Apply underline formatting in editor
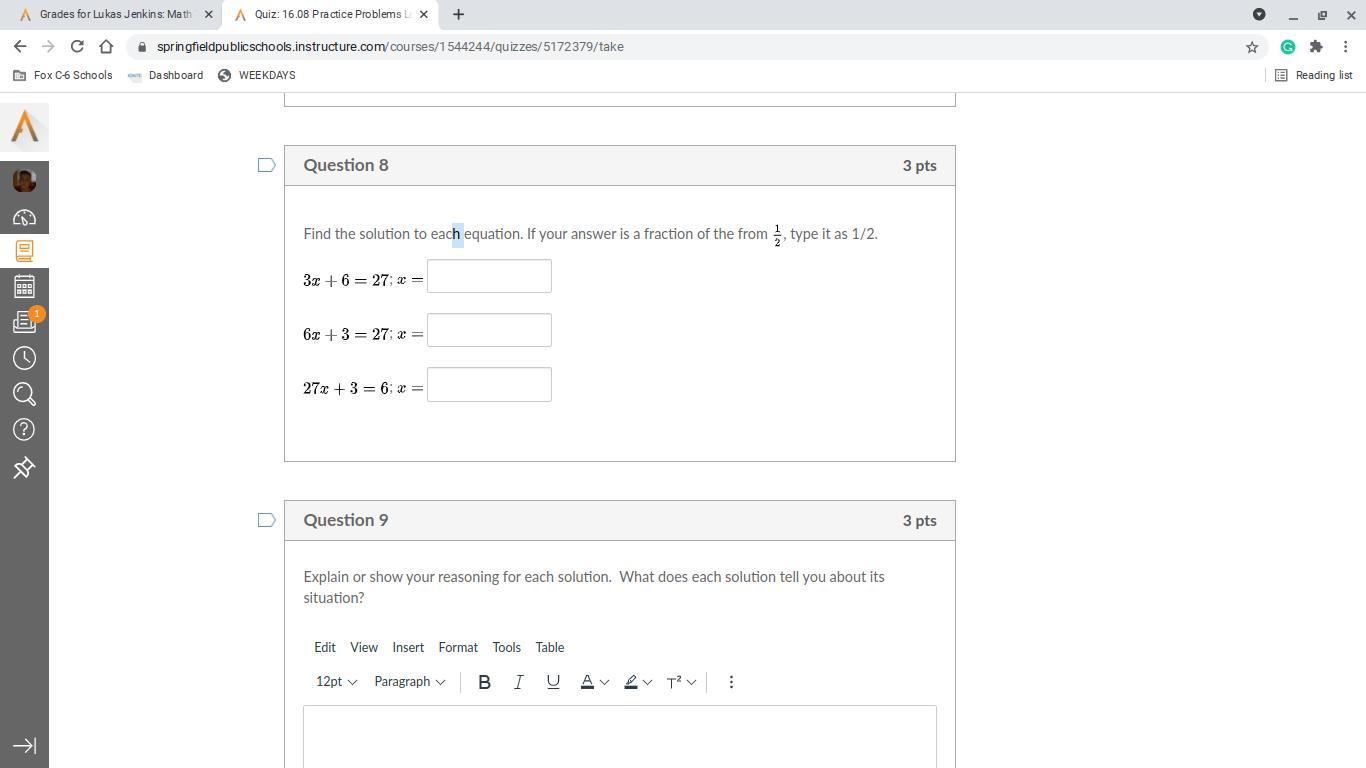The height and width of the screenshot is (768, 1366). 553,682
